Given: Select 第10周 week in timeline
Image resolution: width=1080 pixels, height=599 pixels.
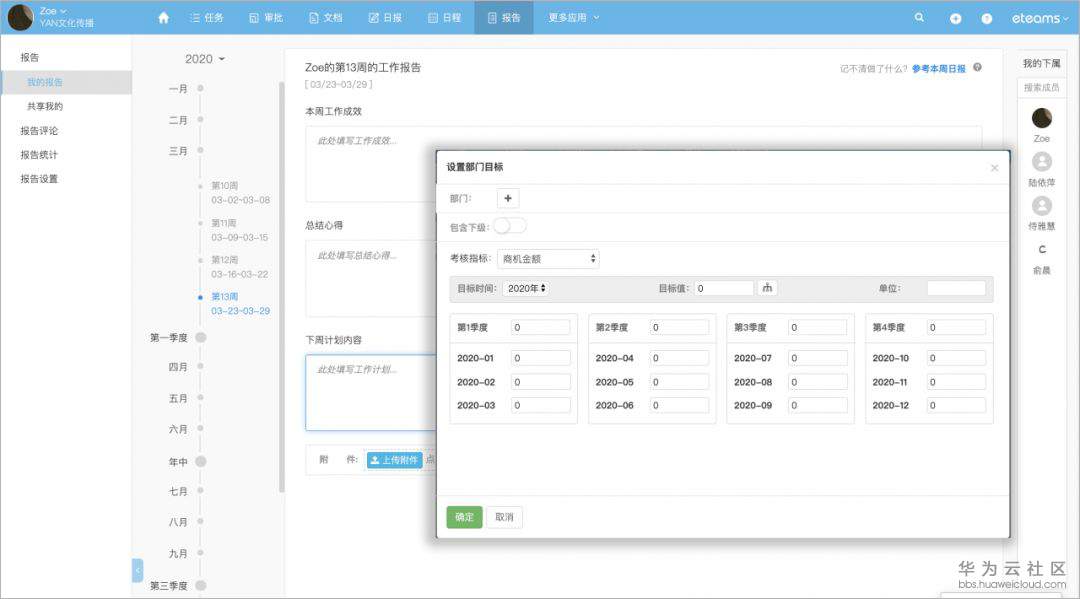Looking at the screenshot, I should pos(240,193).
